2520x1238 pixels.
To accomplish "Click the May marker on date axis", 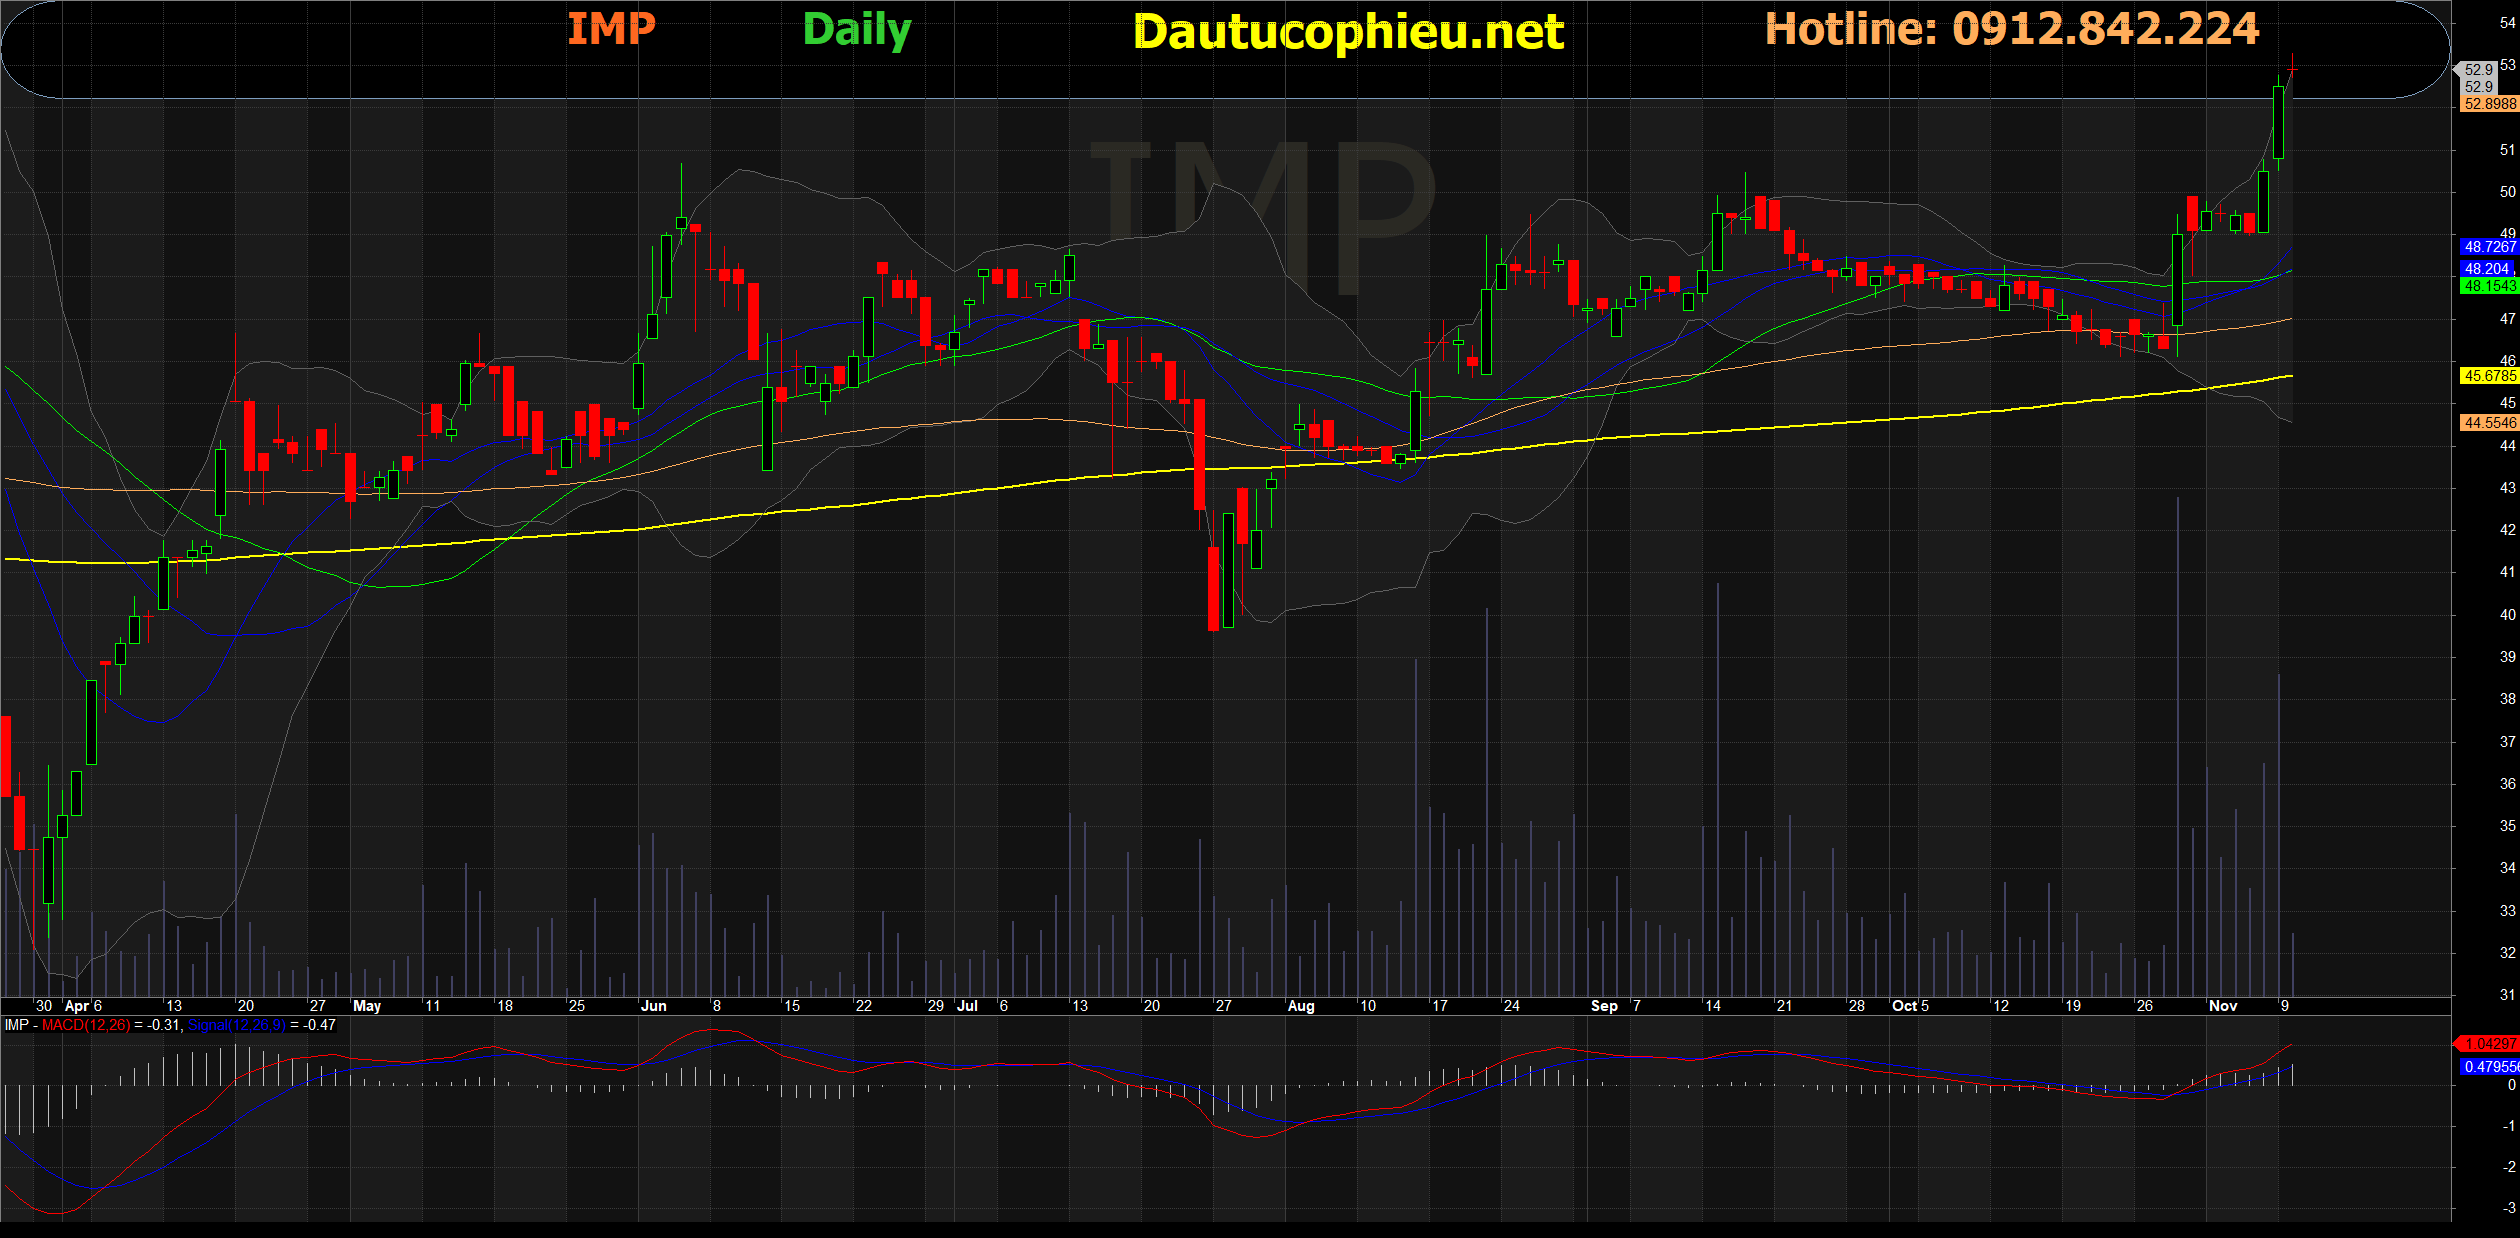I will point(367,1006).
